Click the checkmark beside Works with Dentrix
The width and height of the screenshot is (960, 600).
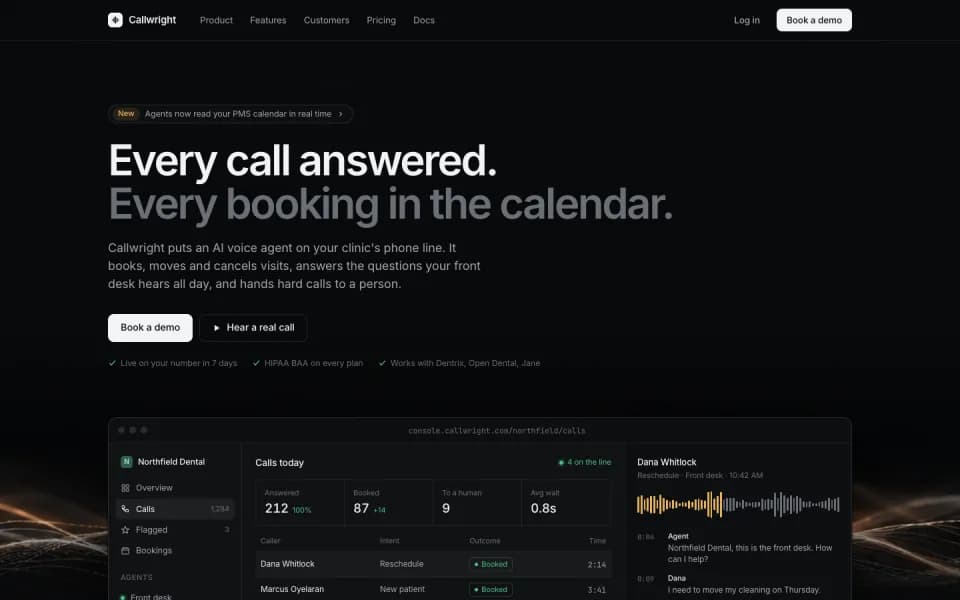382,363
